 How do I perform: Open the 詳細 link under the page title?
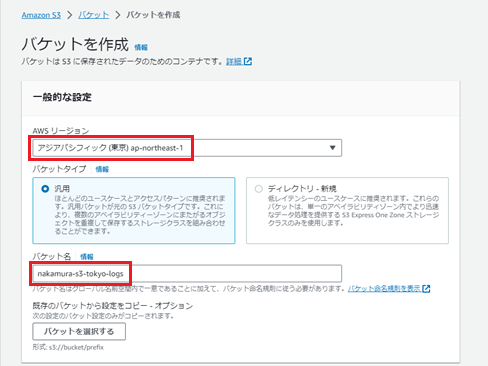tap(234, 62)
